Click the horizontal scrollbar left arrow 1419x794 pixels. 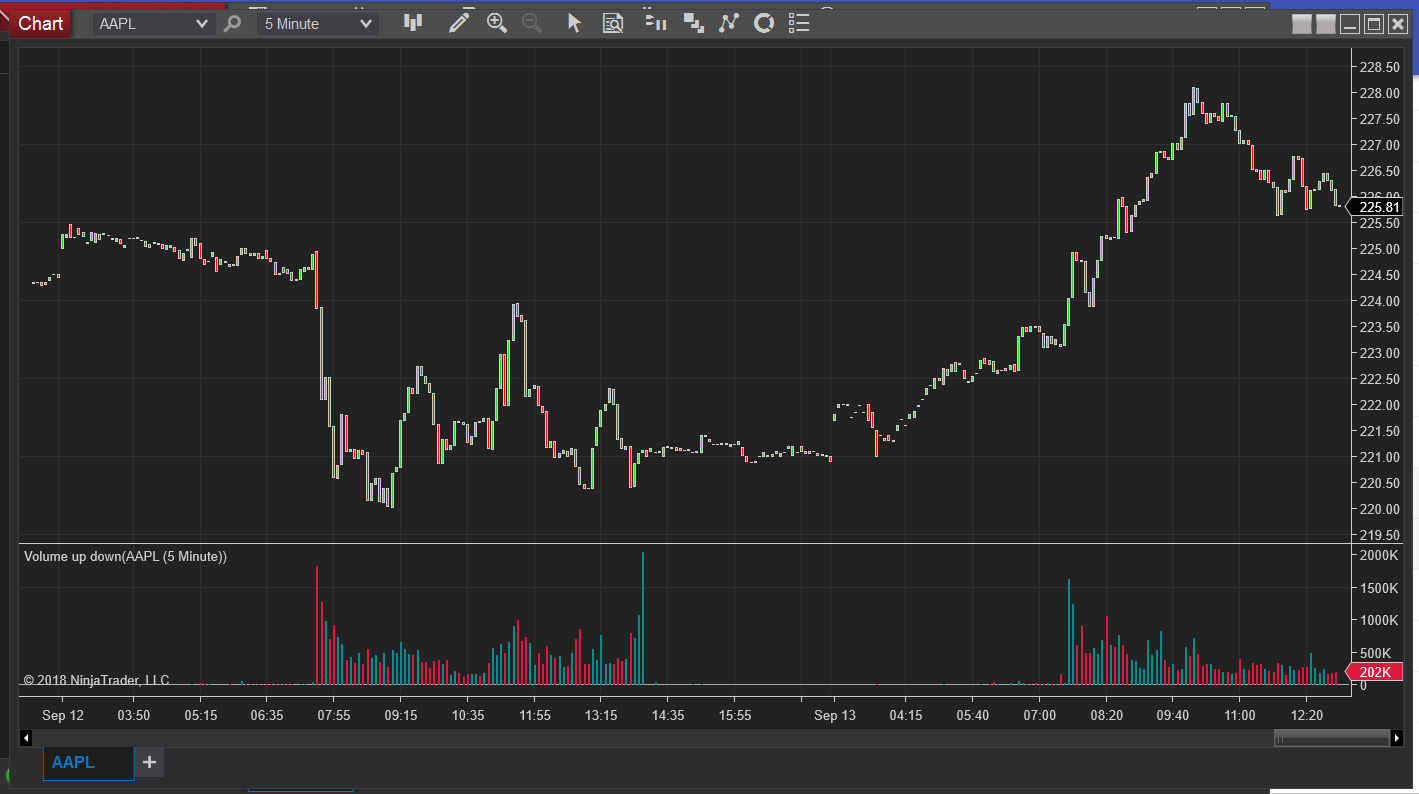pos(26,738)
